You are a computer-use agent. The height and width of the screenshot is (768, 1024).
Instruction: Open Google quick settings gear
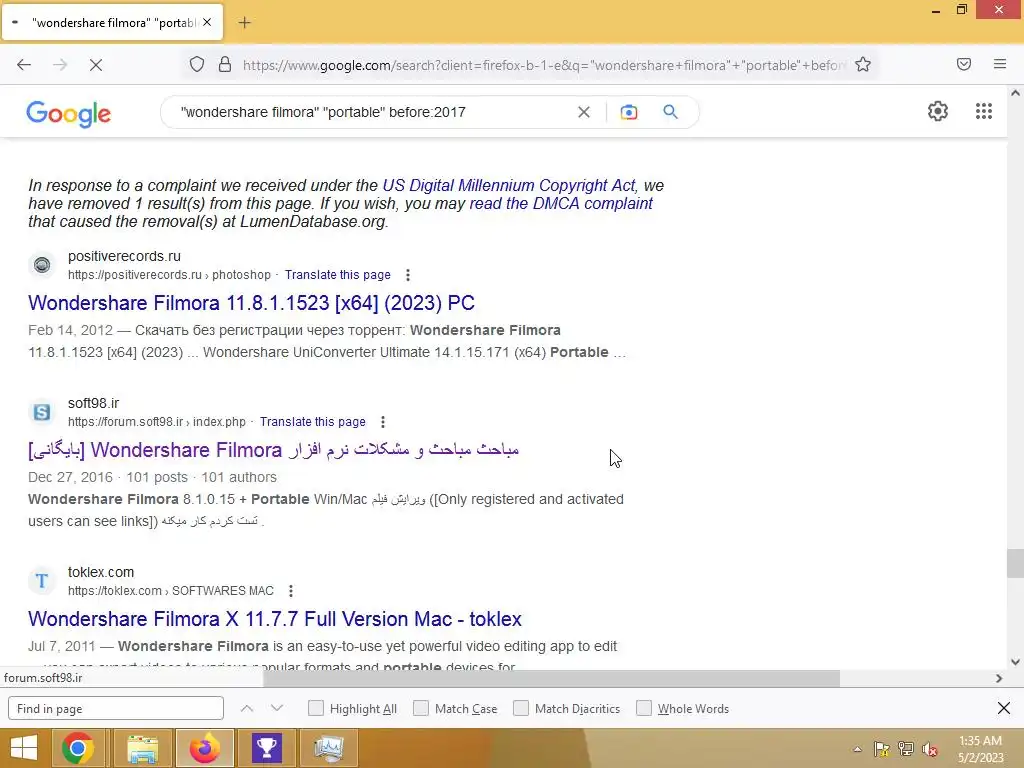(x=938, y=111)
